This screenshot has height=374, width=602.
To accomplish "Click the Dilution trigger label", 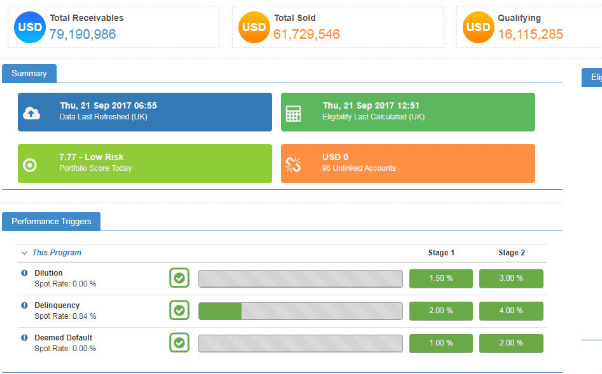I will click(x=48, y=273).
